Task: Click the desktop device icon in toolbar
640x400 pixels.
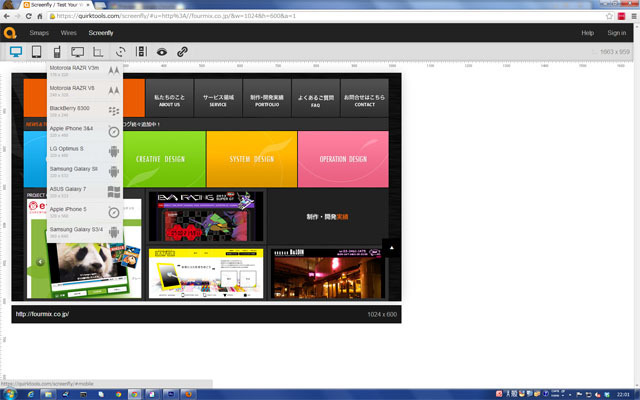Action: (x=16, y=52)
